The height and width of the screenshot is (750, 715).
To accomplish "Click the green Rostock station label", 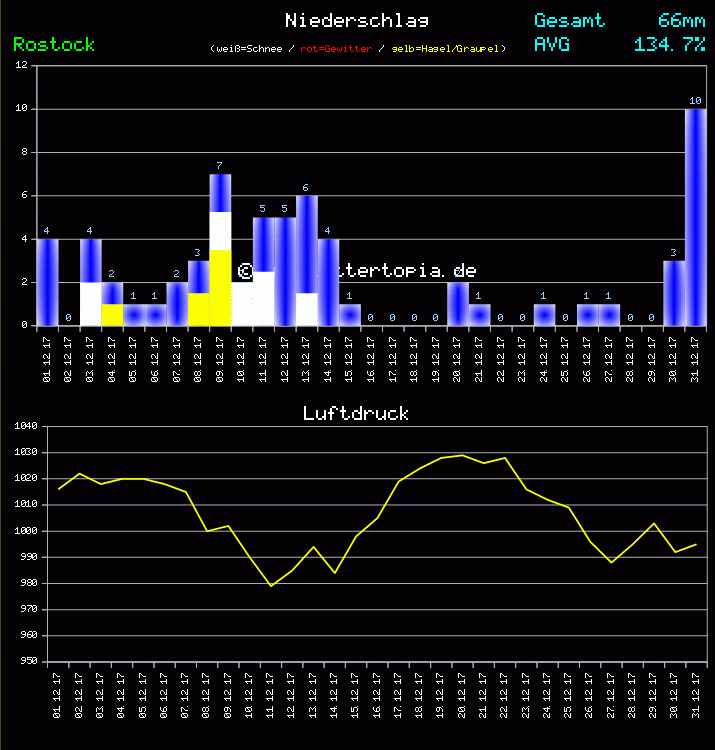I will (54, 44).
